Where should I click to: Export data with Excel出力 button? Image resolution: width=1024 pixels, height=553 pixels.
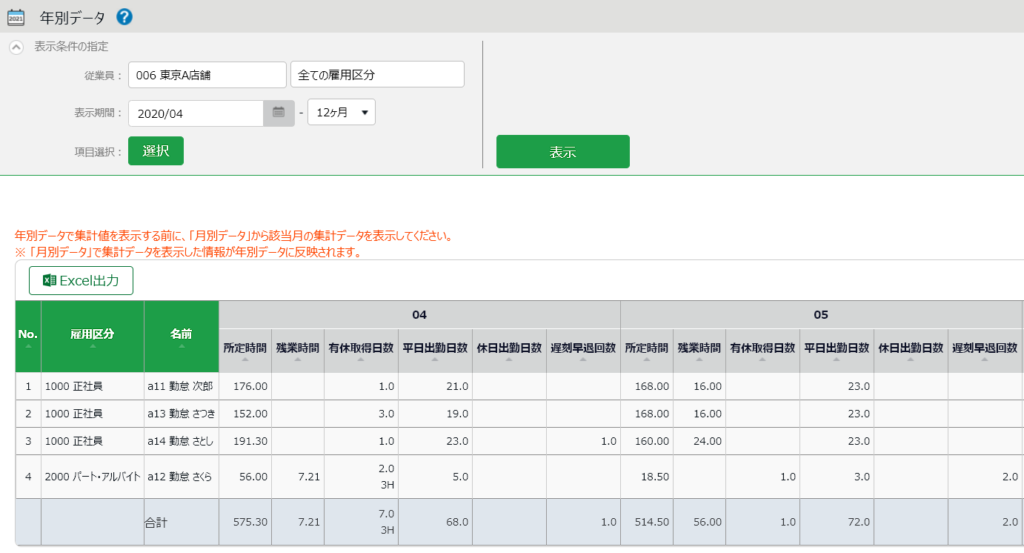(81, 281)
